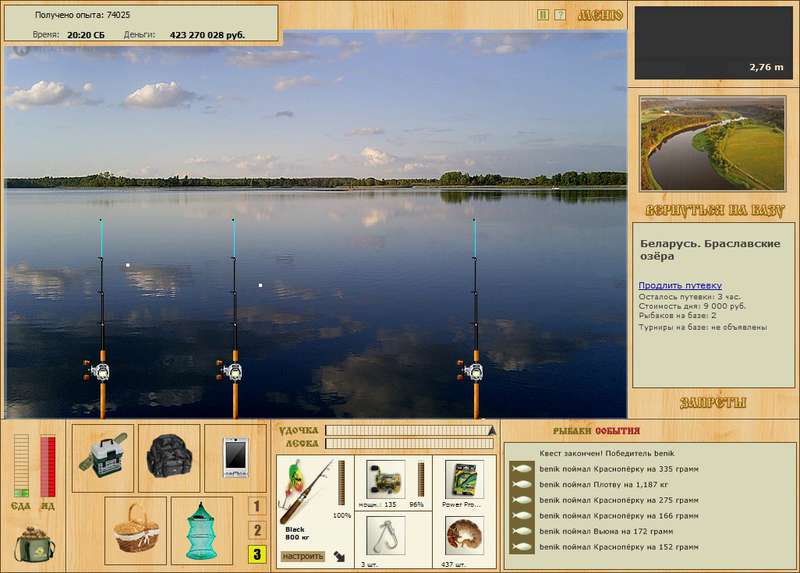Click fish icon beside Плотву 1,187 кг
800x573 pixels.
[521, 485]
